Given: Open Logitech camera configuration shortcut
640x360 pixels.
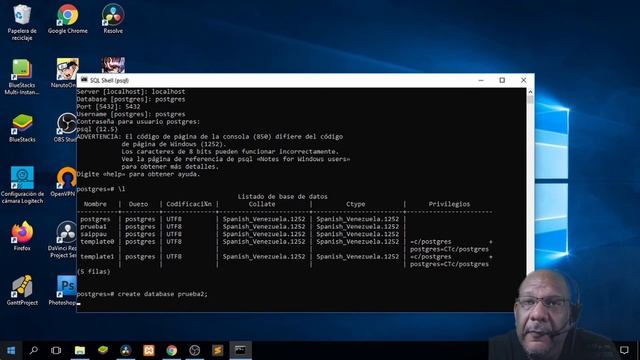Looking at the screenshot, I should [22, 185].
